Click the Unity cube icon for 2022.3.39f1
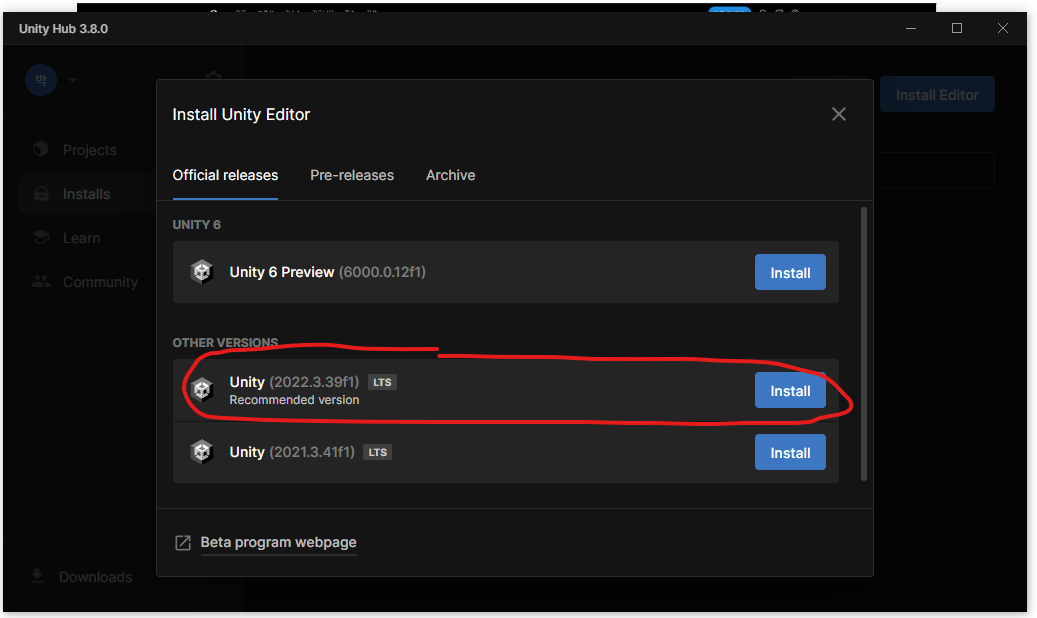The height and width of the screenshot is (618, 1037). [202, 390]
